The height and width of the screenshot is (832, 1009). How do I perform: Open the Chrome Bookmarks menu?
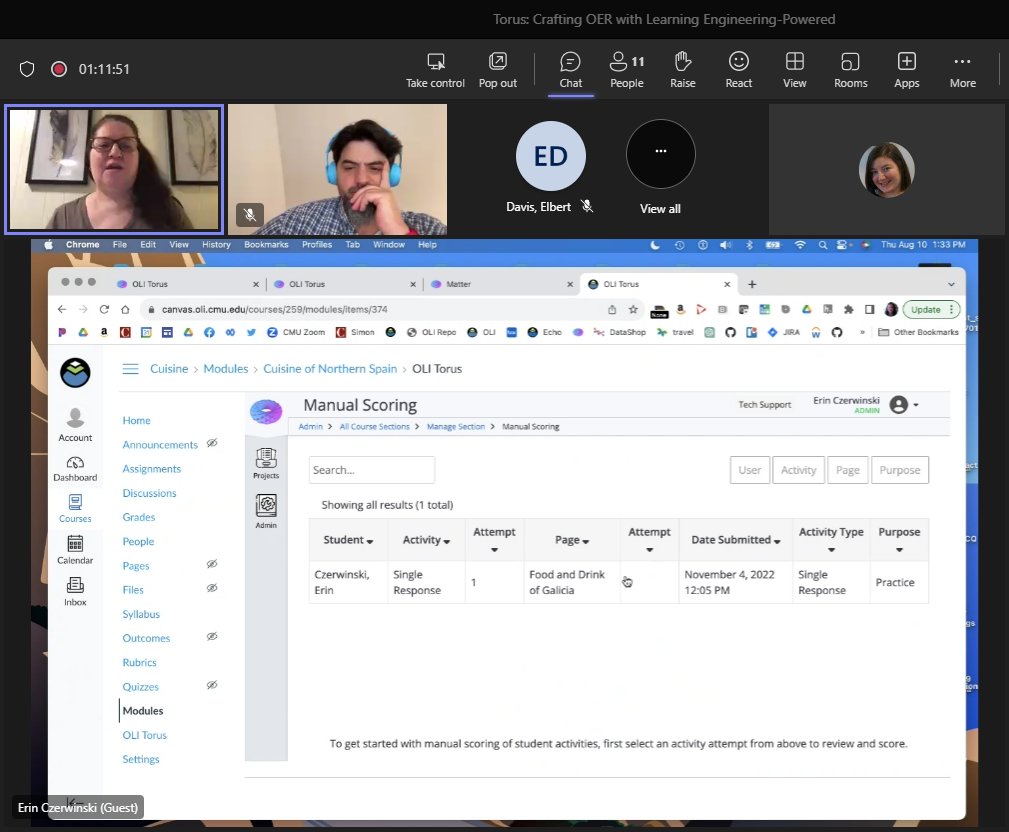pos(266,245)
